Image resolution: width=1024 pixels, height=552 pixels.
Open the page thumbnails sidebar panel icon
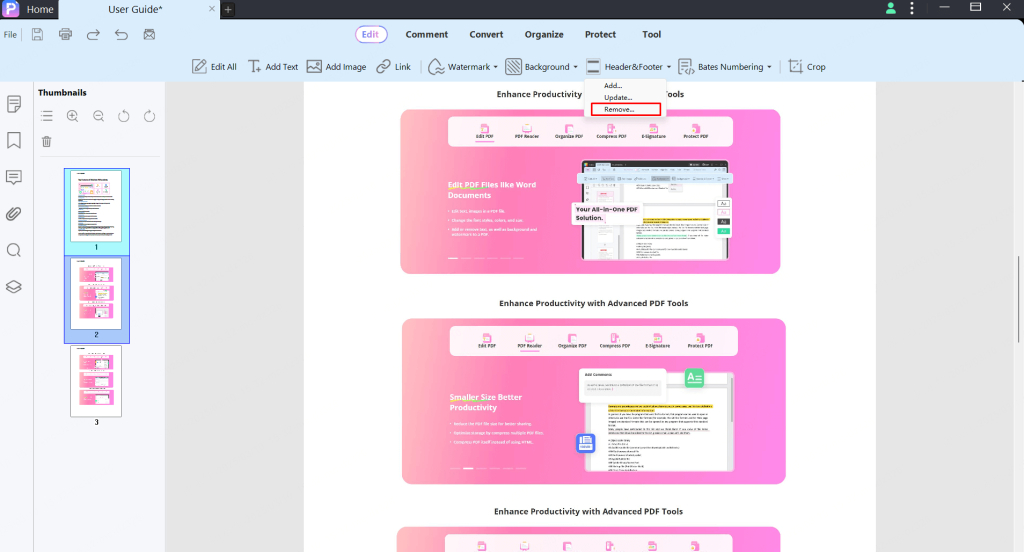click(14, 104)
